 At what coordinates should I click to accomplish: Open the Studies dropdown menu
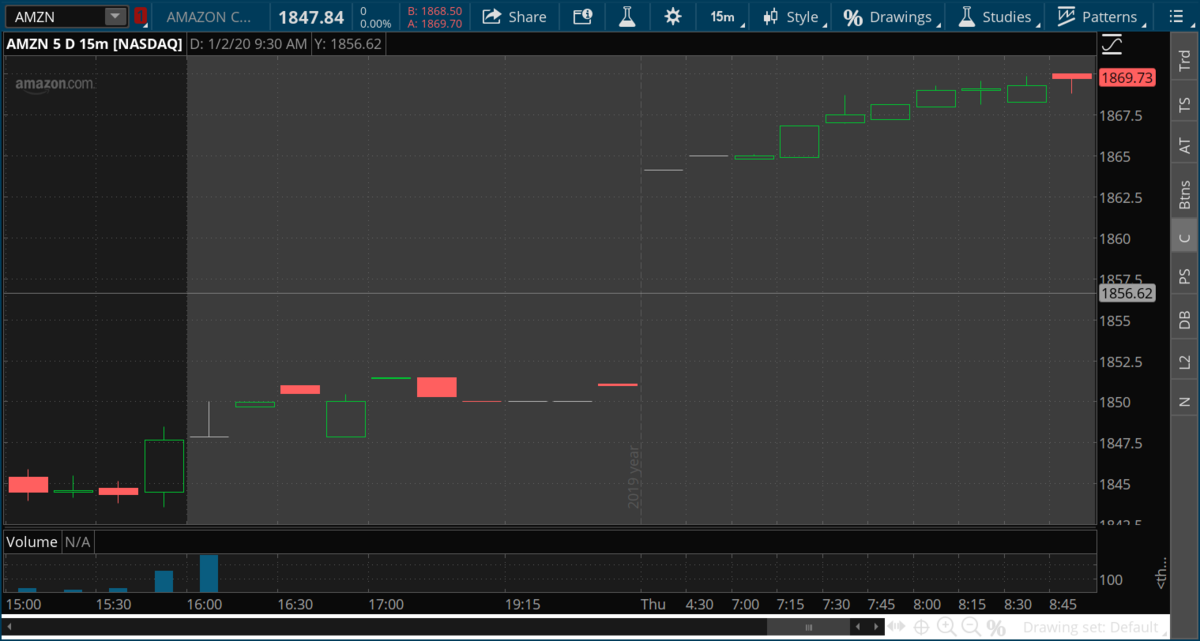click(x=995, y=17)
